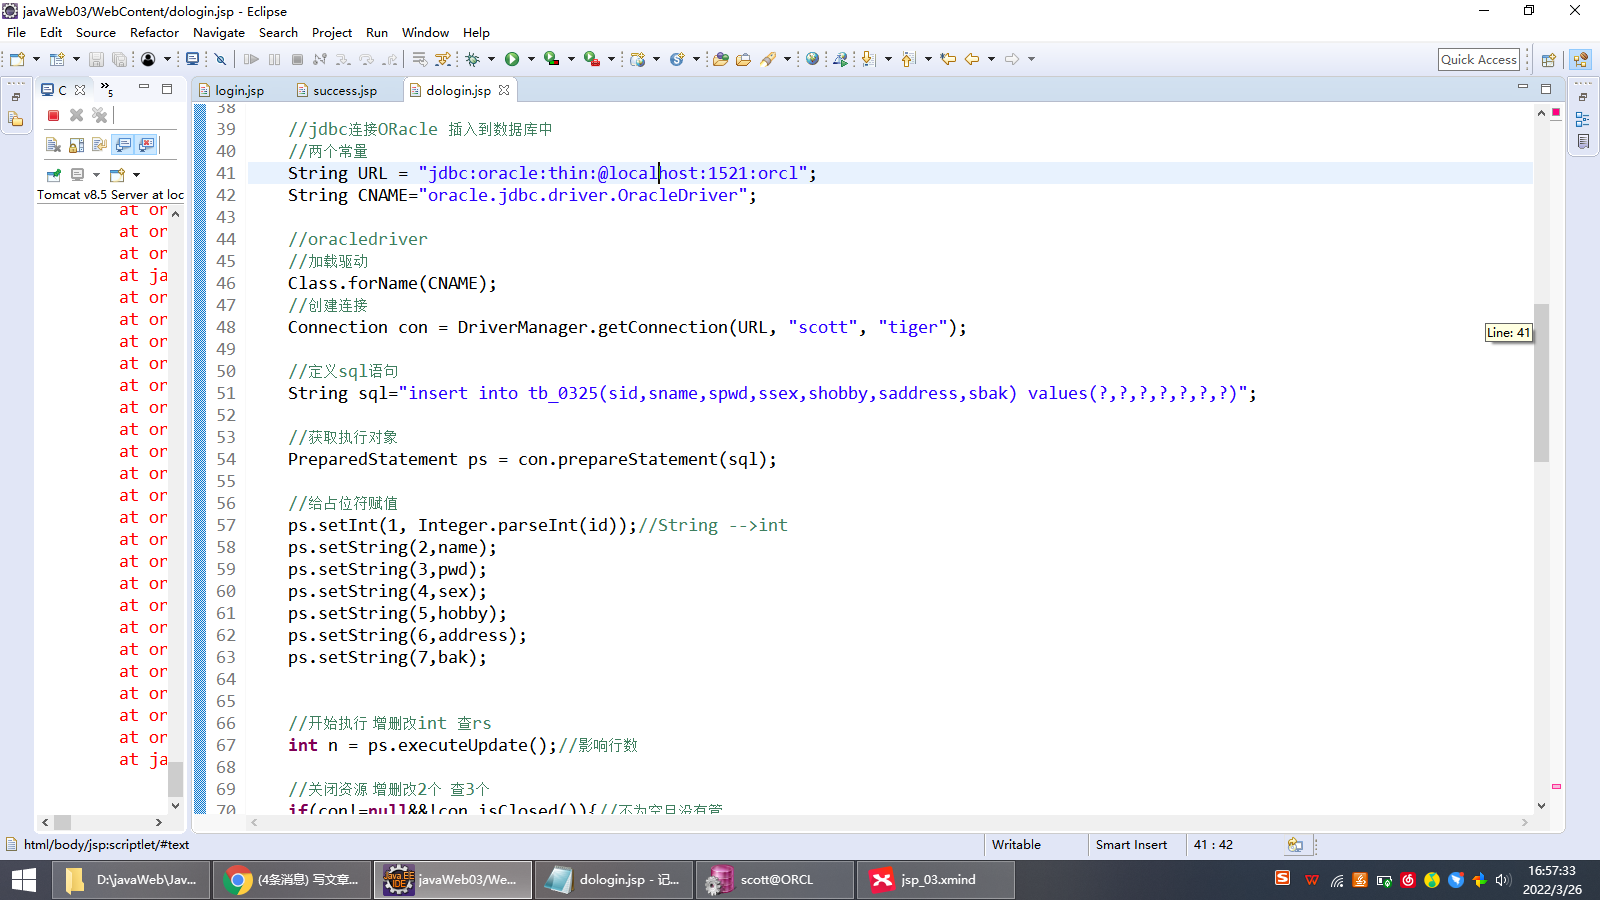This screenshot has width=1600, height=900.
Task: Toggle Show Console on Standard Out
Action: pyautogui.click(x=122, y=145)
